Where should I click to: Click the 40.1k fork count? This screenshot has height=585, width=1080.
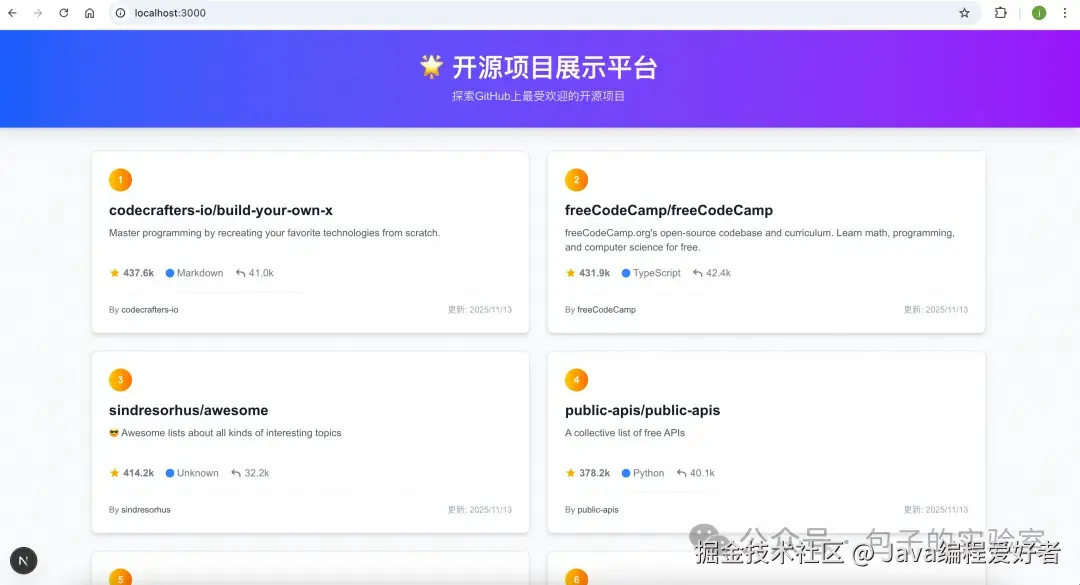coord(702,473)
